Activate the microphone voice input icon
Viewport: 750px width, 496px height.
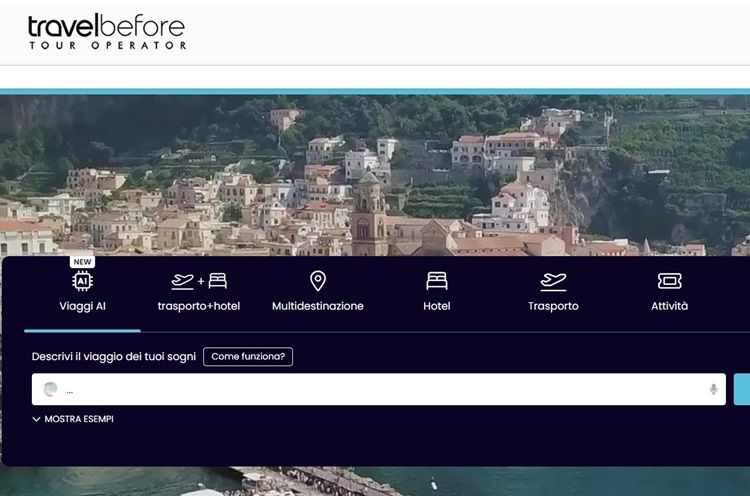click(x=713, y=389)
